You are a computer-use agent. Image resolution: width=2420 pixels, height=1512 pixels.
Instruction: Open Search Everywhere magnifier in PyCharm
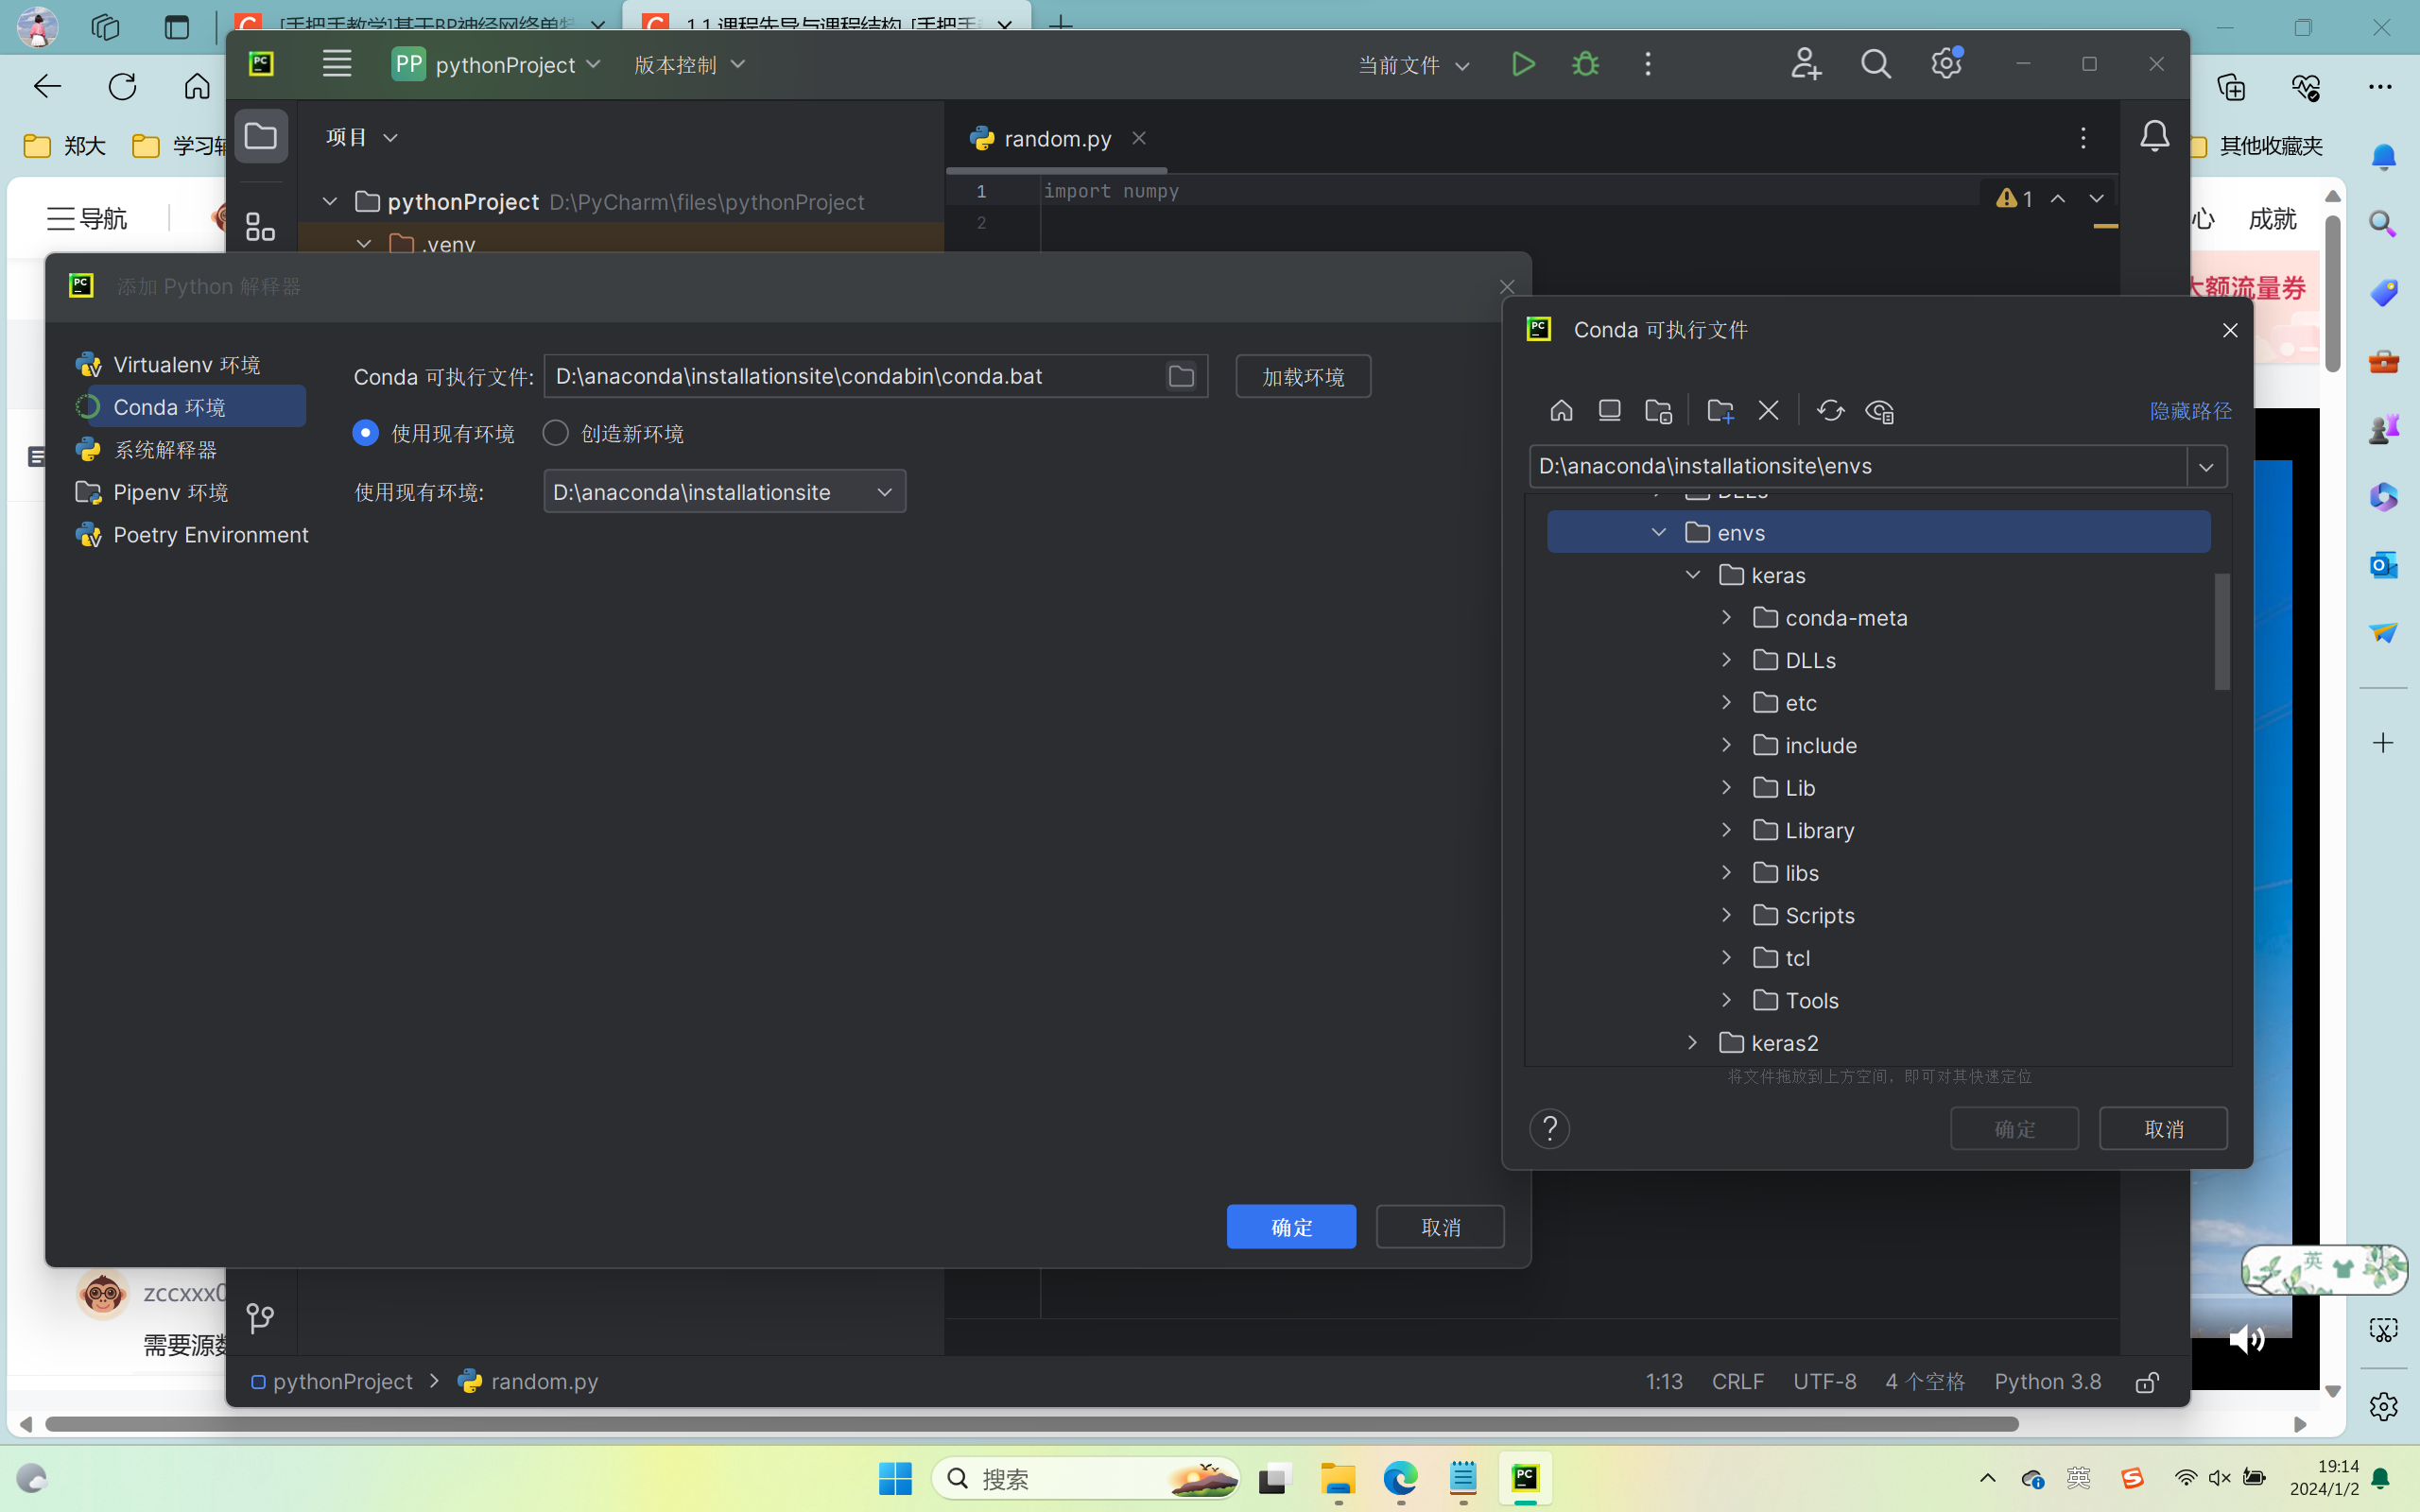click(1876, 65)
